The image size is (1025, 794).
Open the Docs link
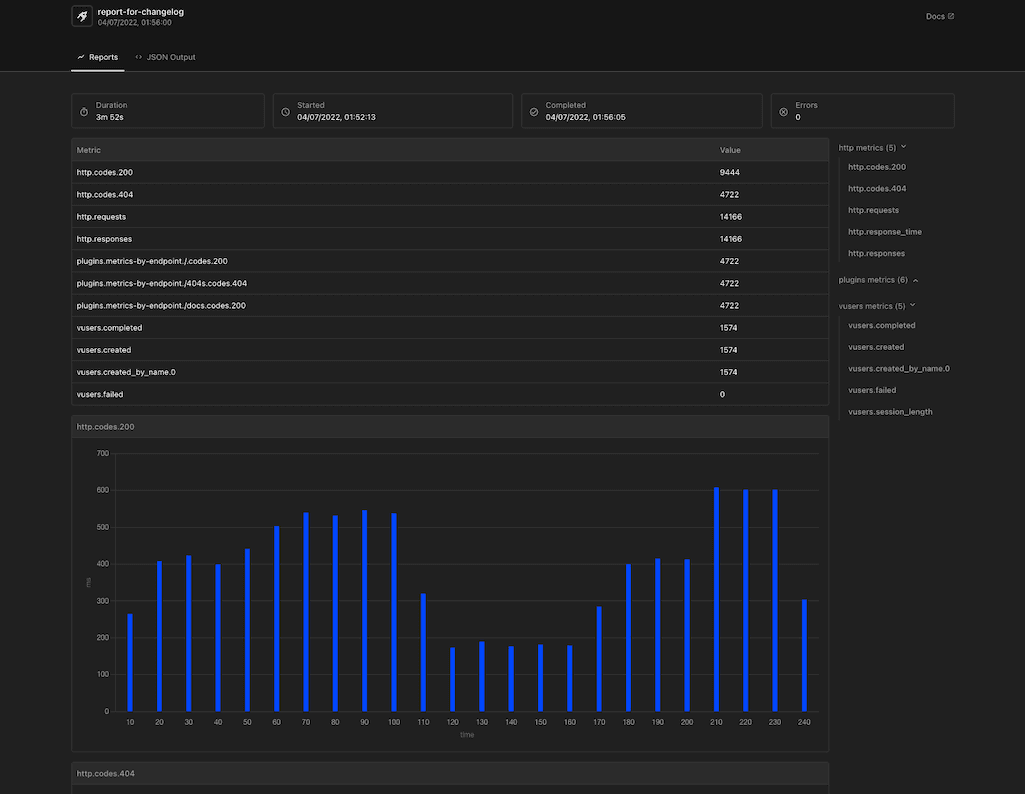pyautogui.click(x=937, y=16)
